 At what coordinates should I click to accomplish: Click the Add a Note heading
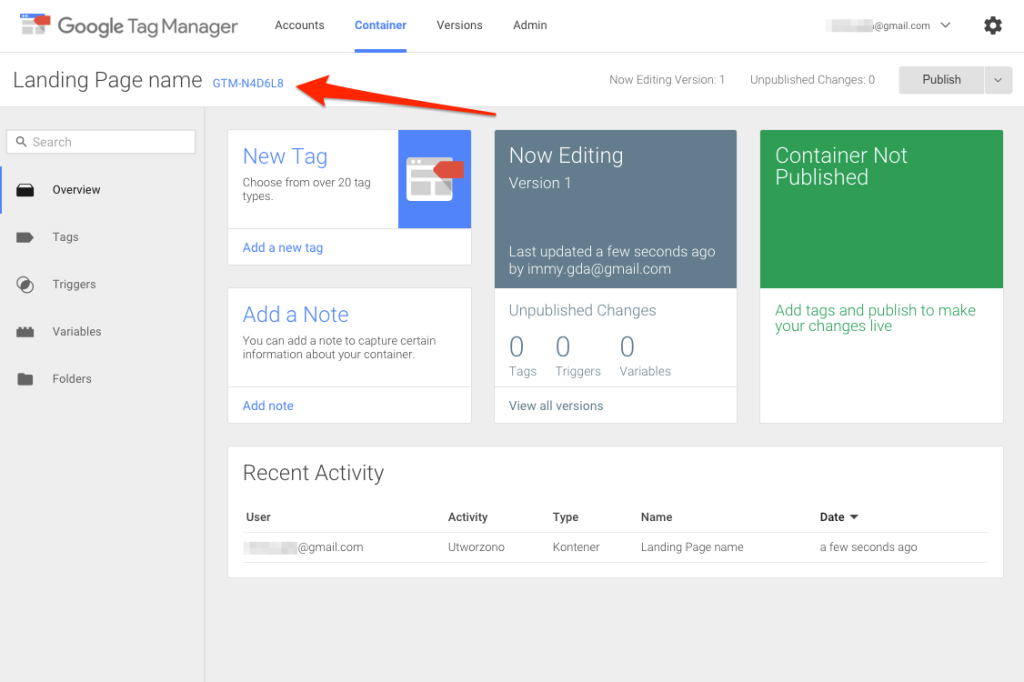[295, 314]
